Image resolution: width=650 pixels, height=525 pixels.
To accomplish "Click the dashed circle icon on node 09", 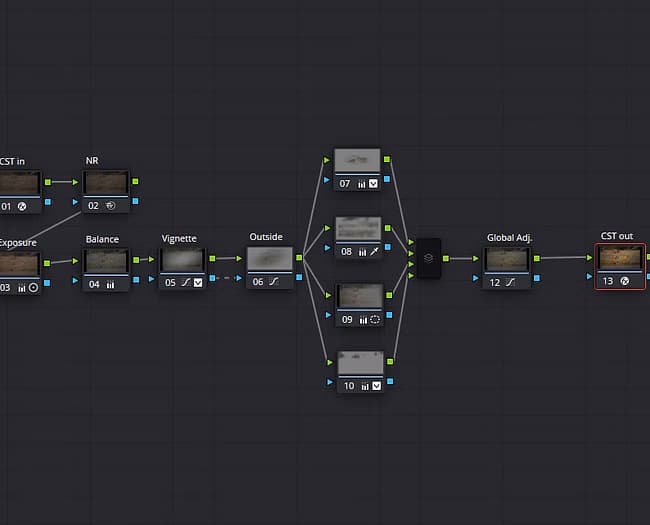I will [375, 319].
